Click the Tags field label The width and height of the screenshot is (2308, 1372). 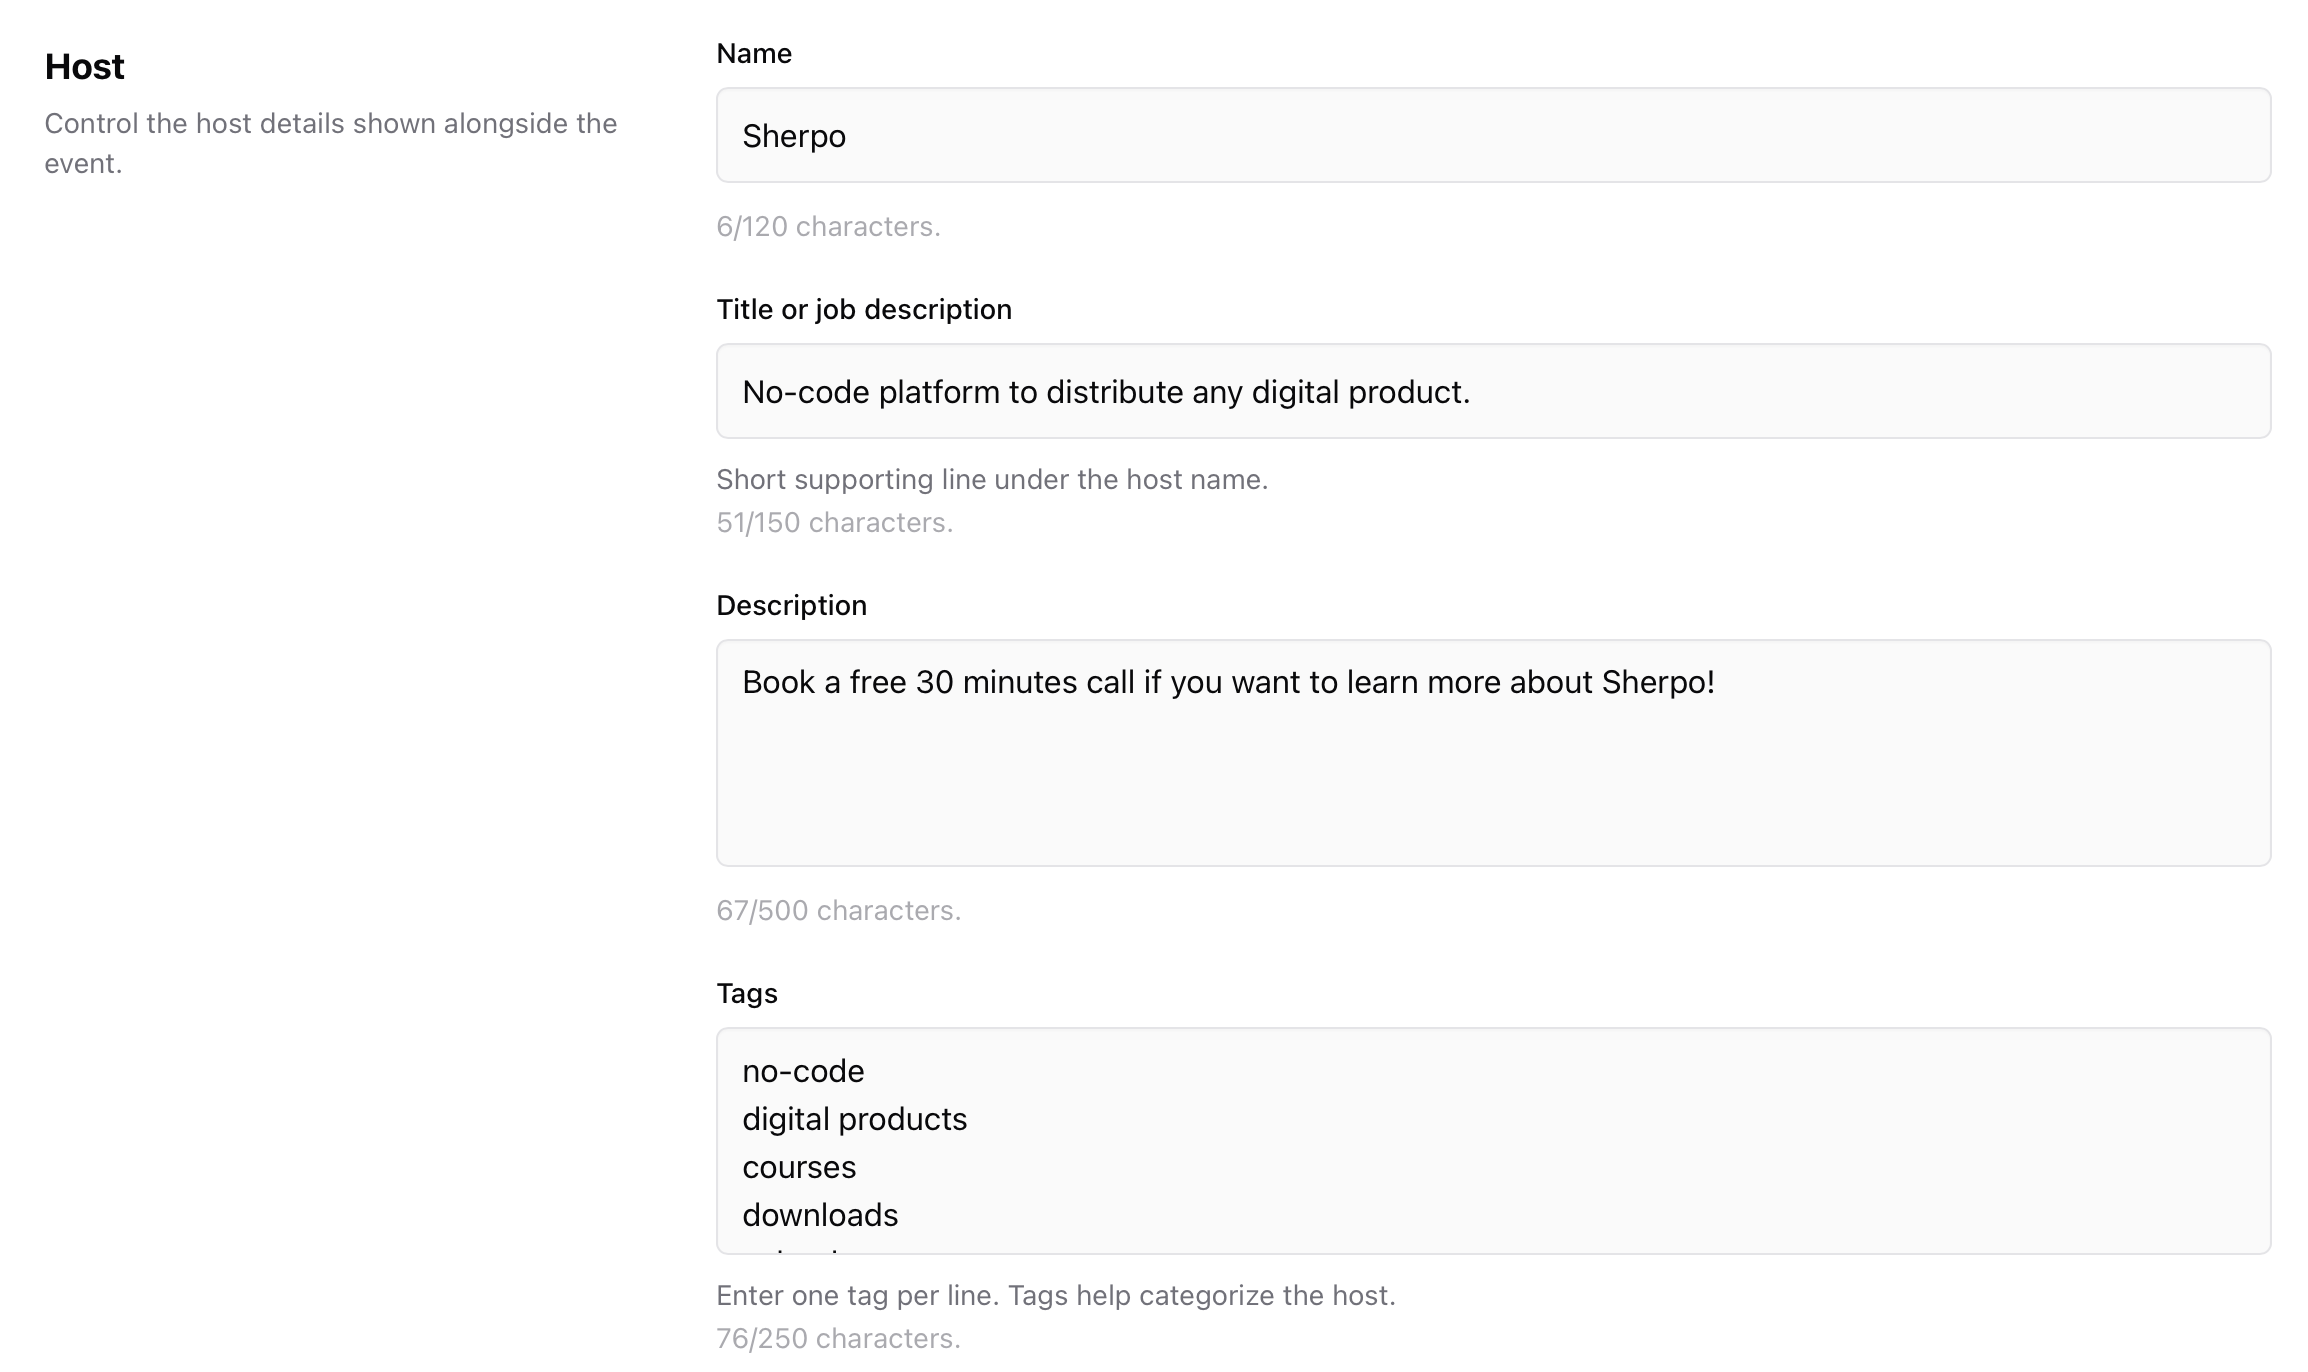pyautogui.click(x=746, y=993)
